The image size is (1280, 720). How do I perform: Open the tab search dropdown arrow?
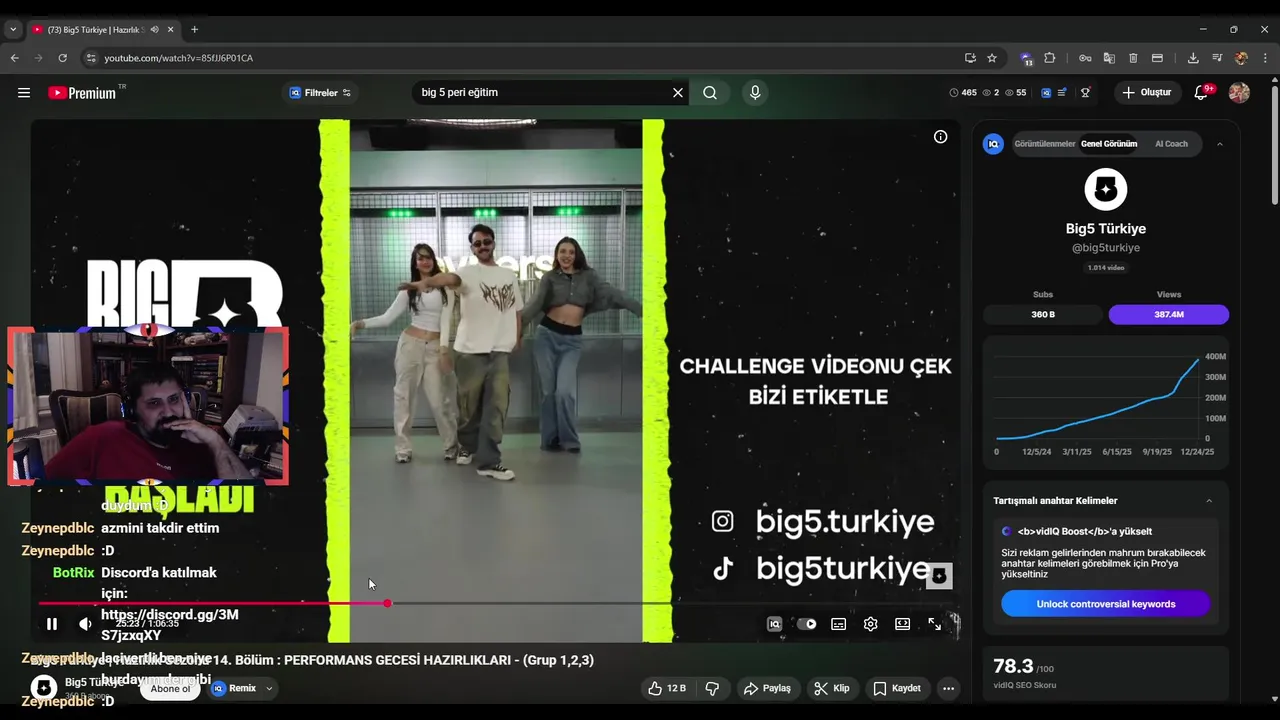(13, 30)
